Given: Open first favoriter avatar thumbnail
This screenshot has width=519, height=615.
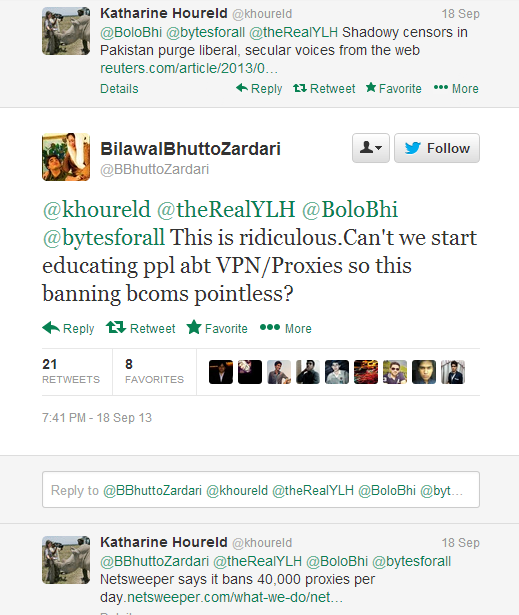Looking at the screenshot, I should tap(221, 372).
